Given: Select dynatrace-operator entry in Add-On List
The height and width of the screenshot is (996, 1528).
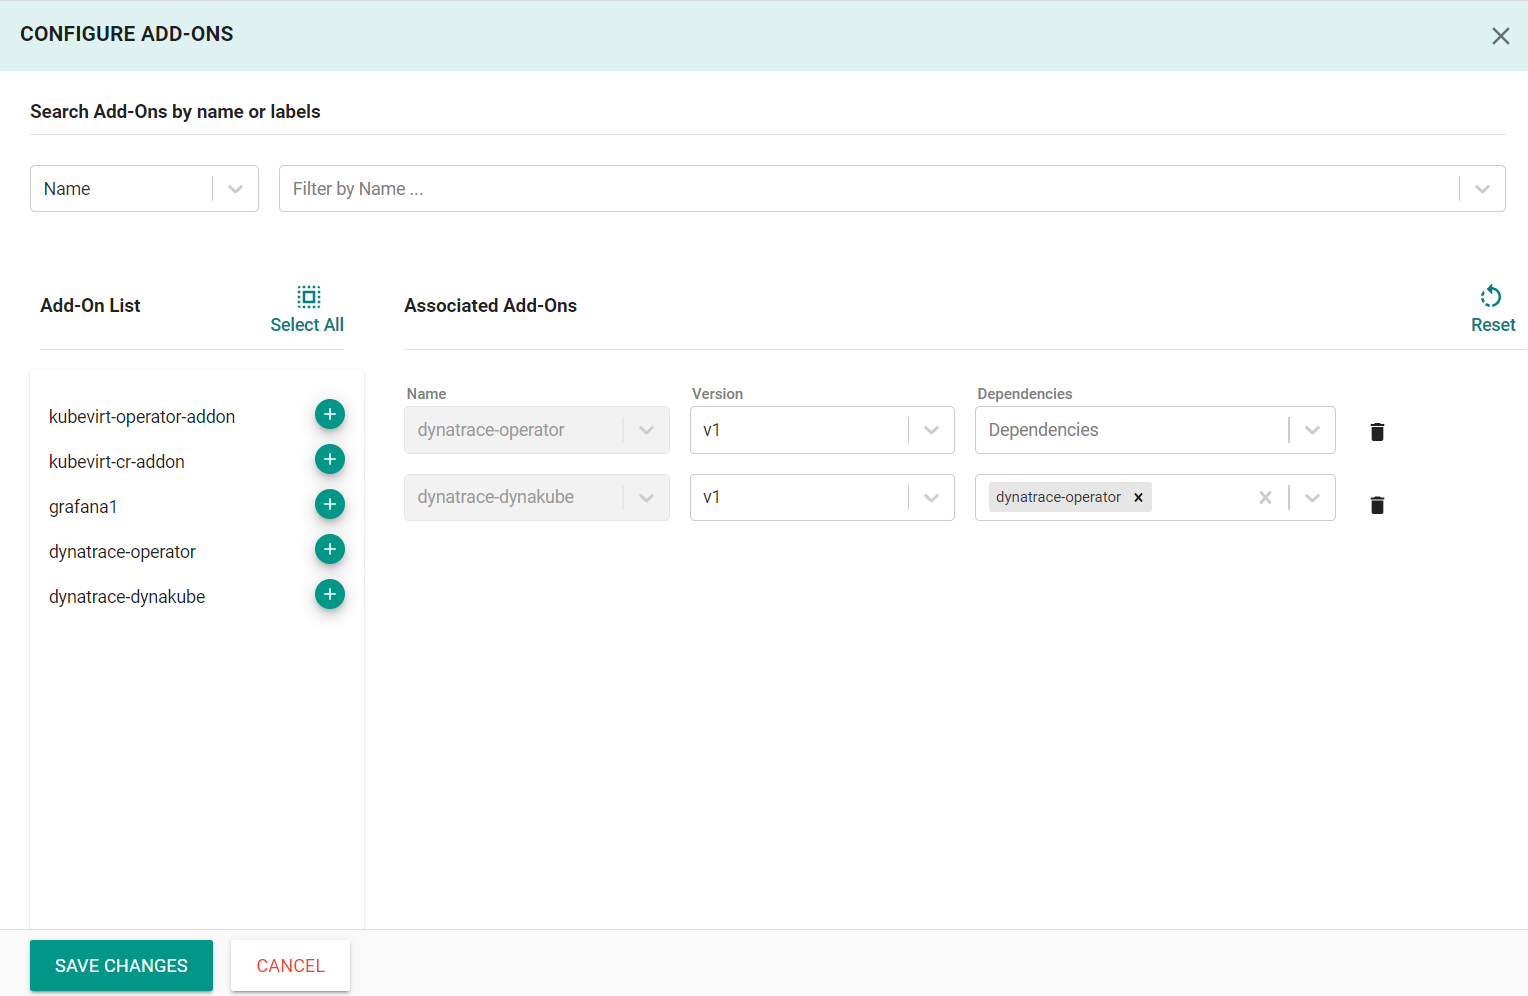Looking at the screenshot, I should coord(122,552).
